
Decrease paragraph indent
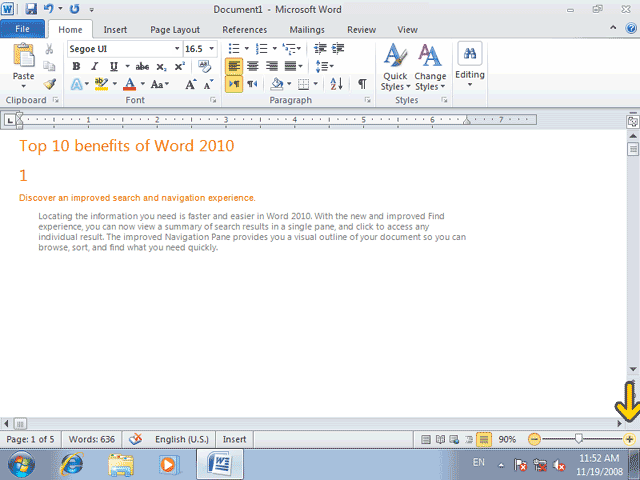click(x=320, y=49)
